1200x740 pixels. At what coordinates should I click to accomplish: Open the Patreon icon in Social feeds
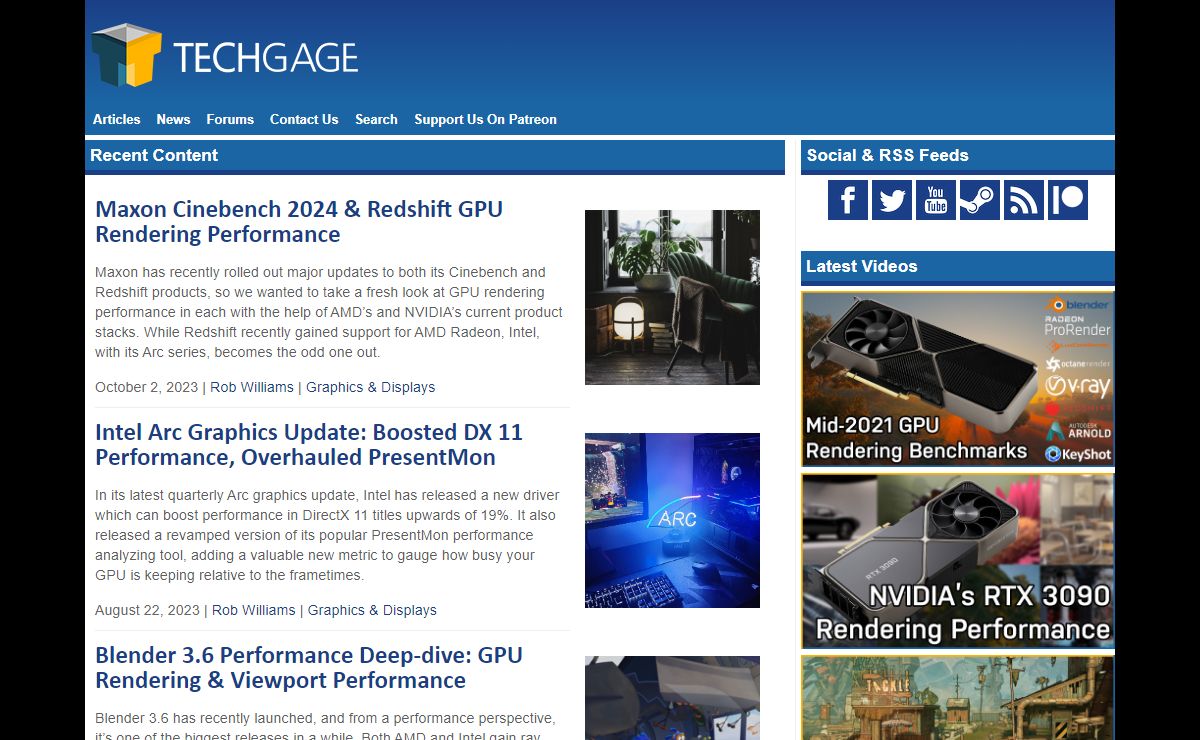1068,200
